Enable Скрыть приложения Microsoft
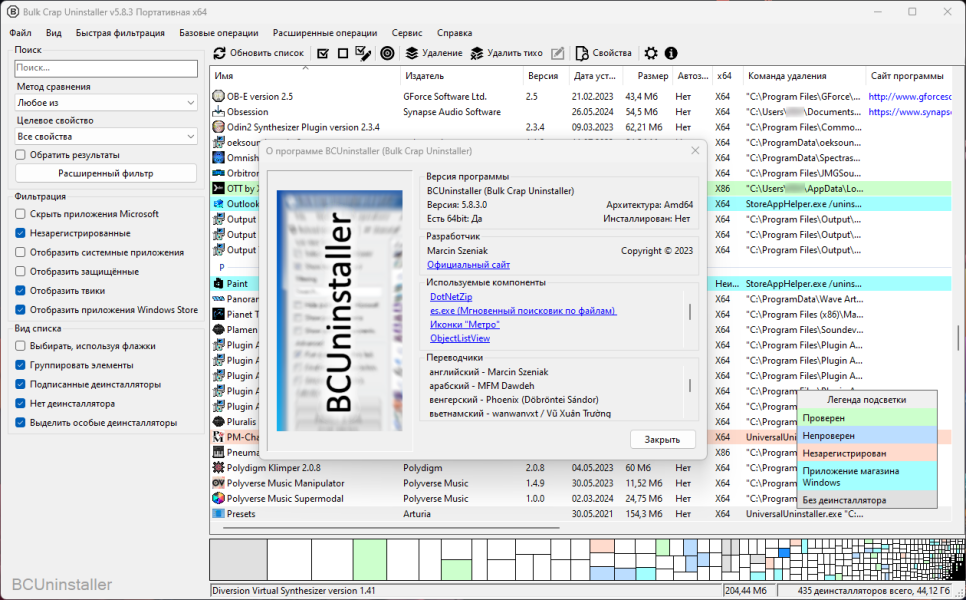The width and height of the screenshot is (966, 600). (20, 214)
